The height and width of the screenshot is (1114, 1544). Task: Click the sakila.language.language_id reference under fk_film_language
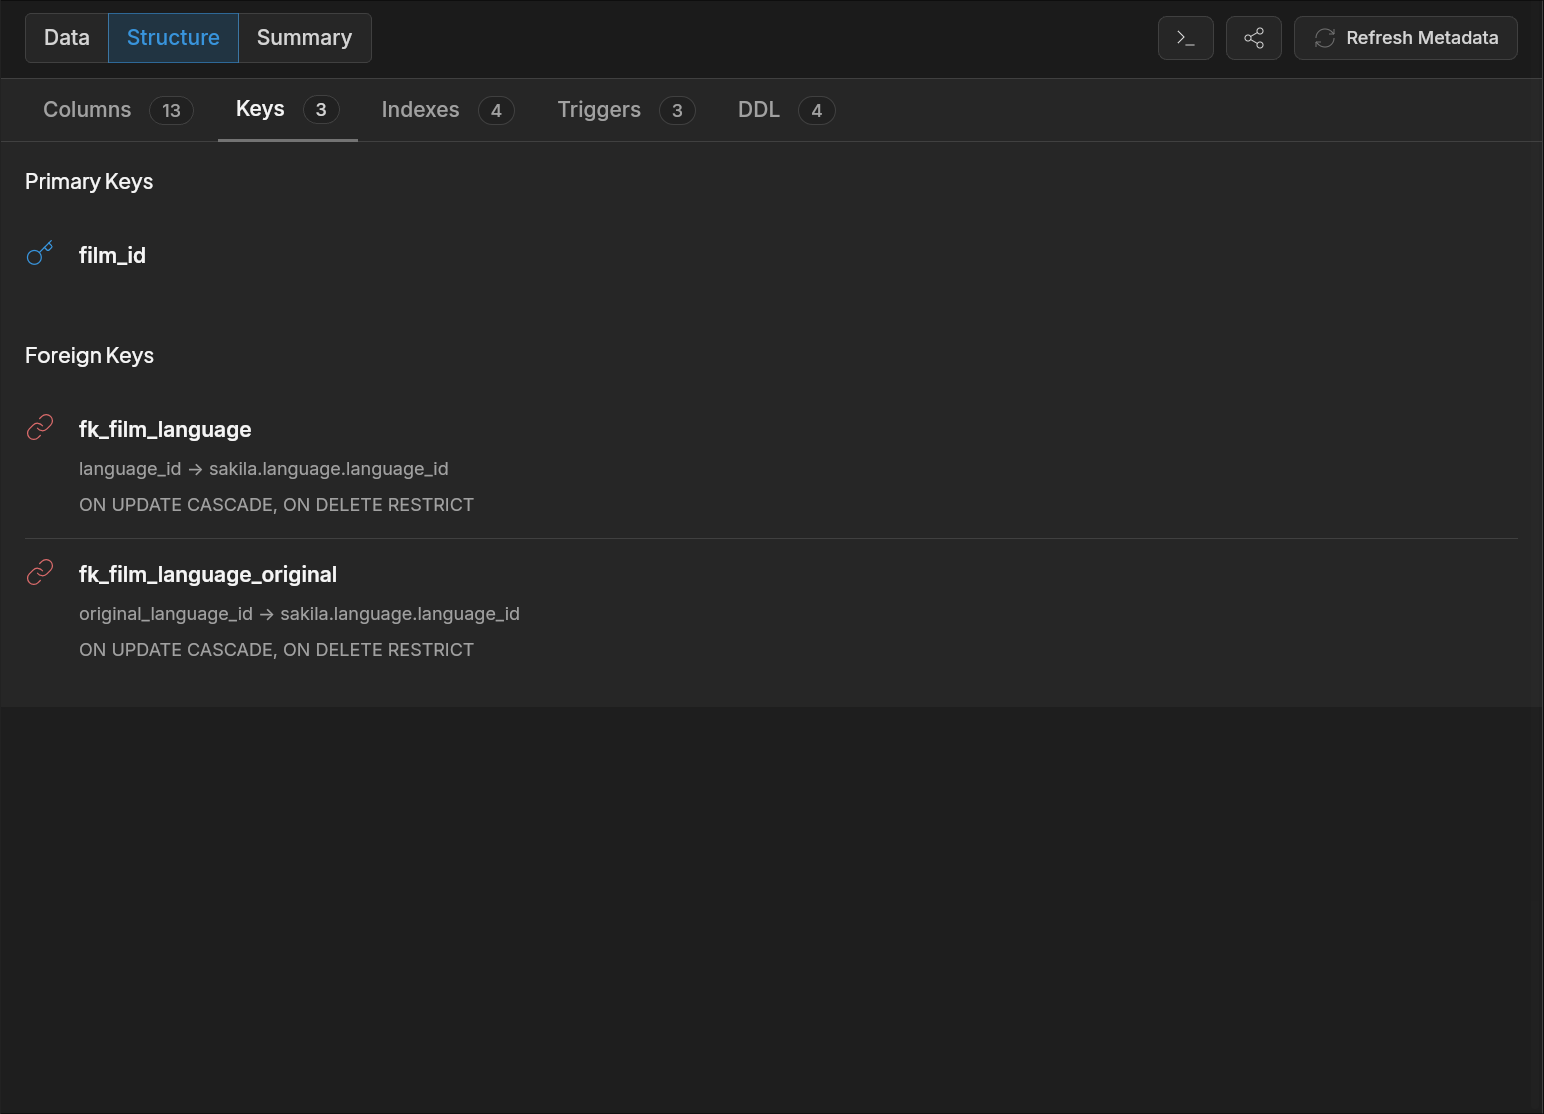(329, 468)
